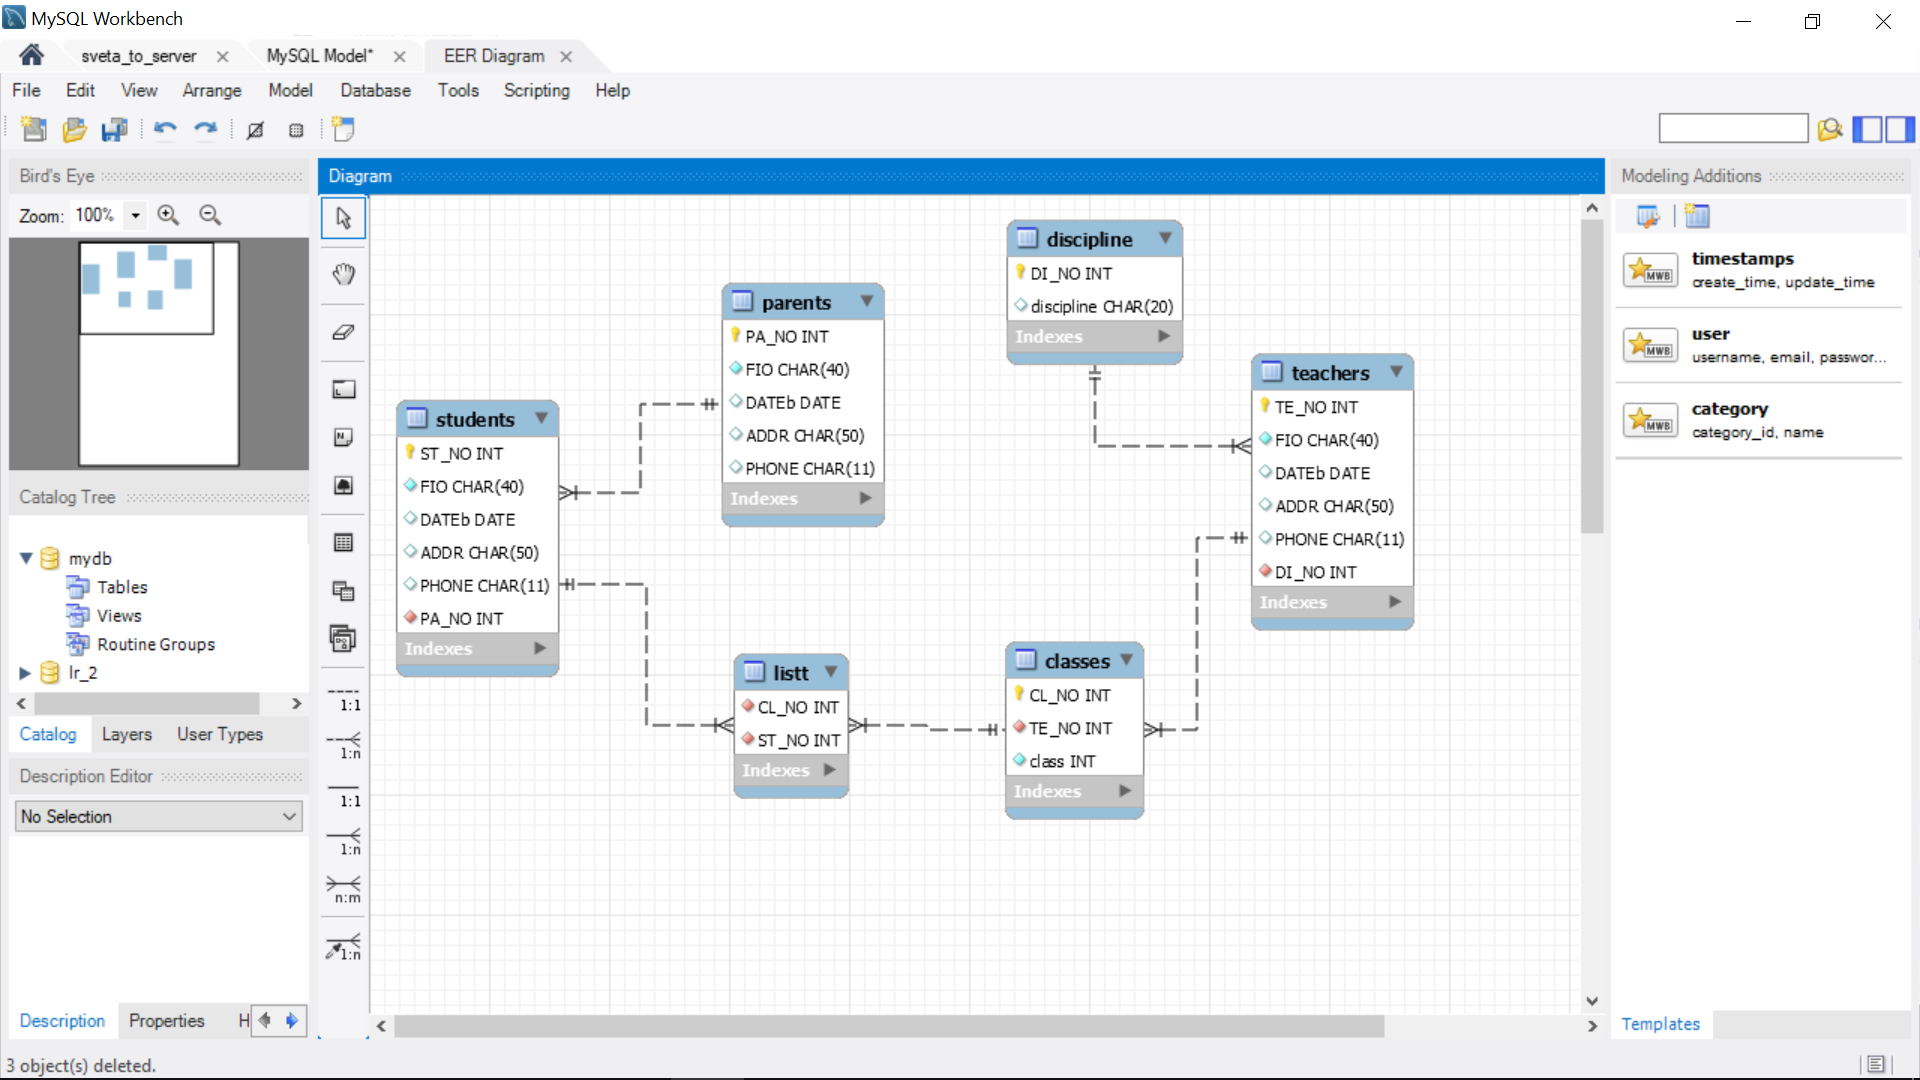
Task: Click the save model icon
Action: [x=115, y=129]
